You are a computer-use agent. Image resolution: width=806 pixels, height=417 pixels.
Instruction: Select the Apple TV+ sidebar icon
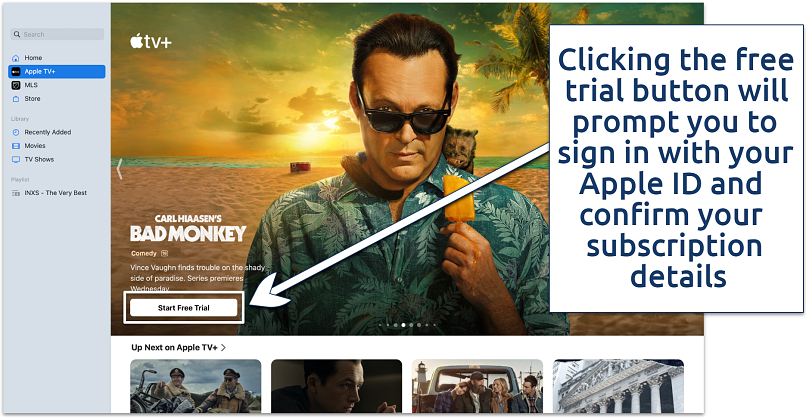pyautogui.click(x=15, y=71)
